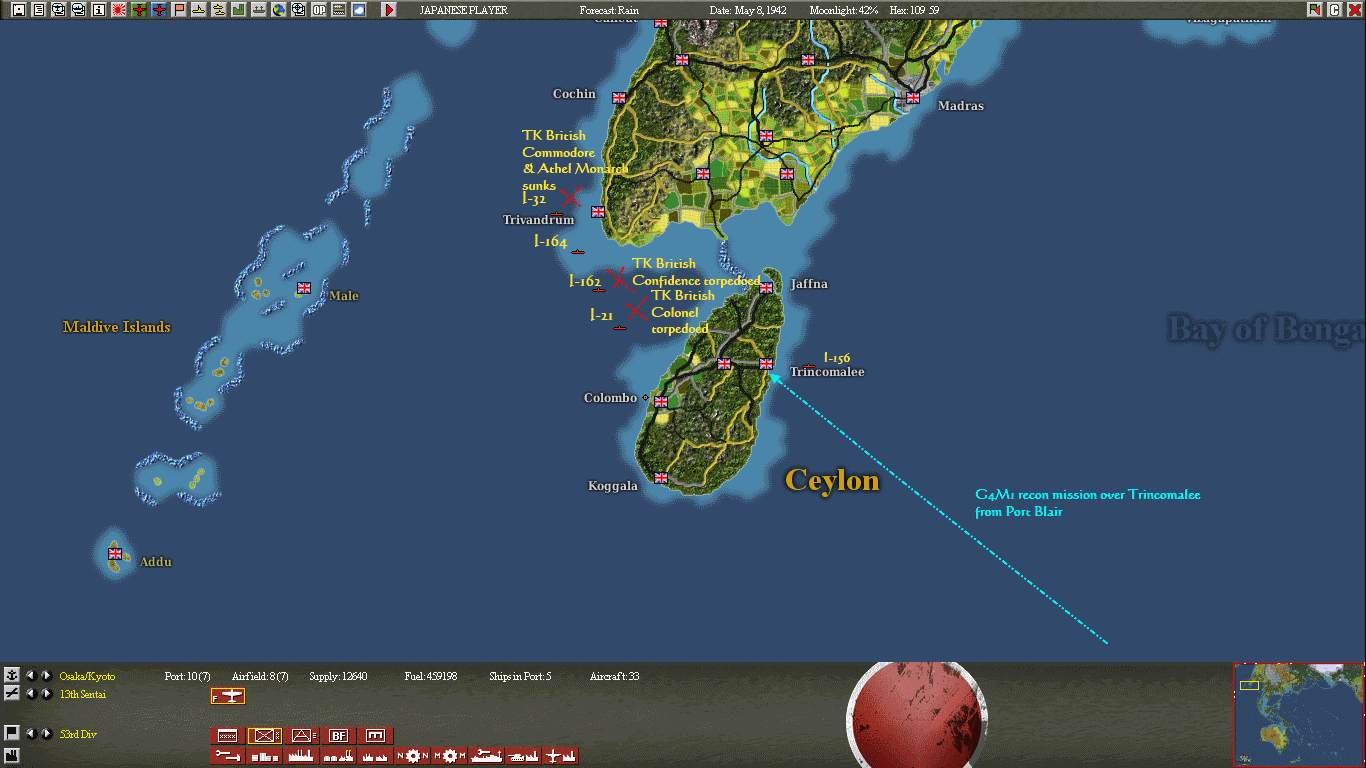Click the 53rd Div unit name

click(x=78, y=734)
